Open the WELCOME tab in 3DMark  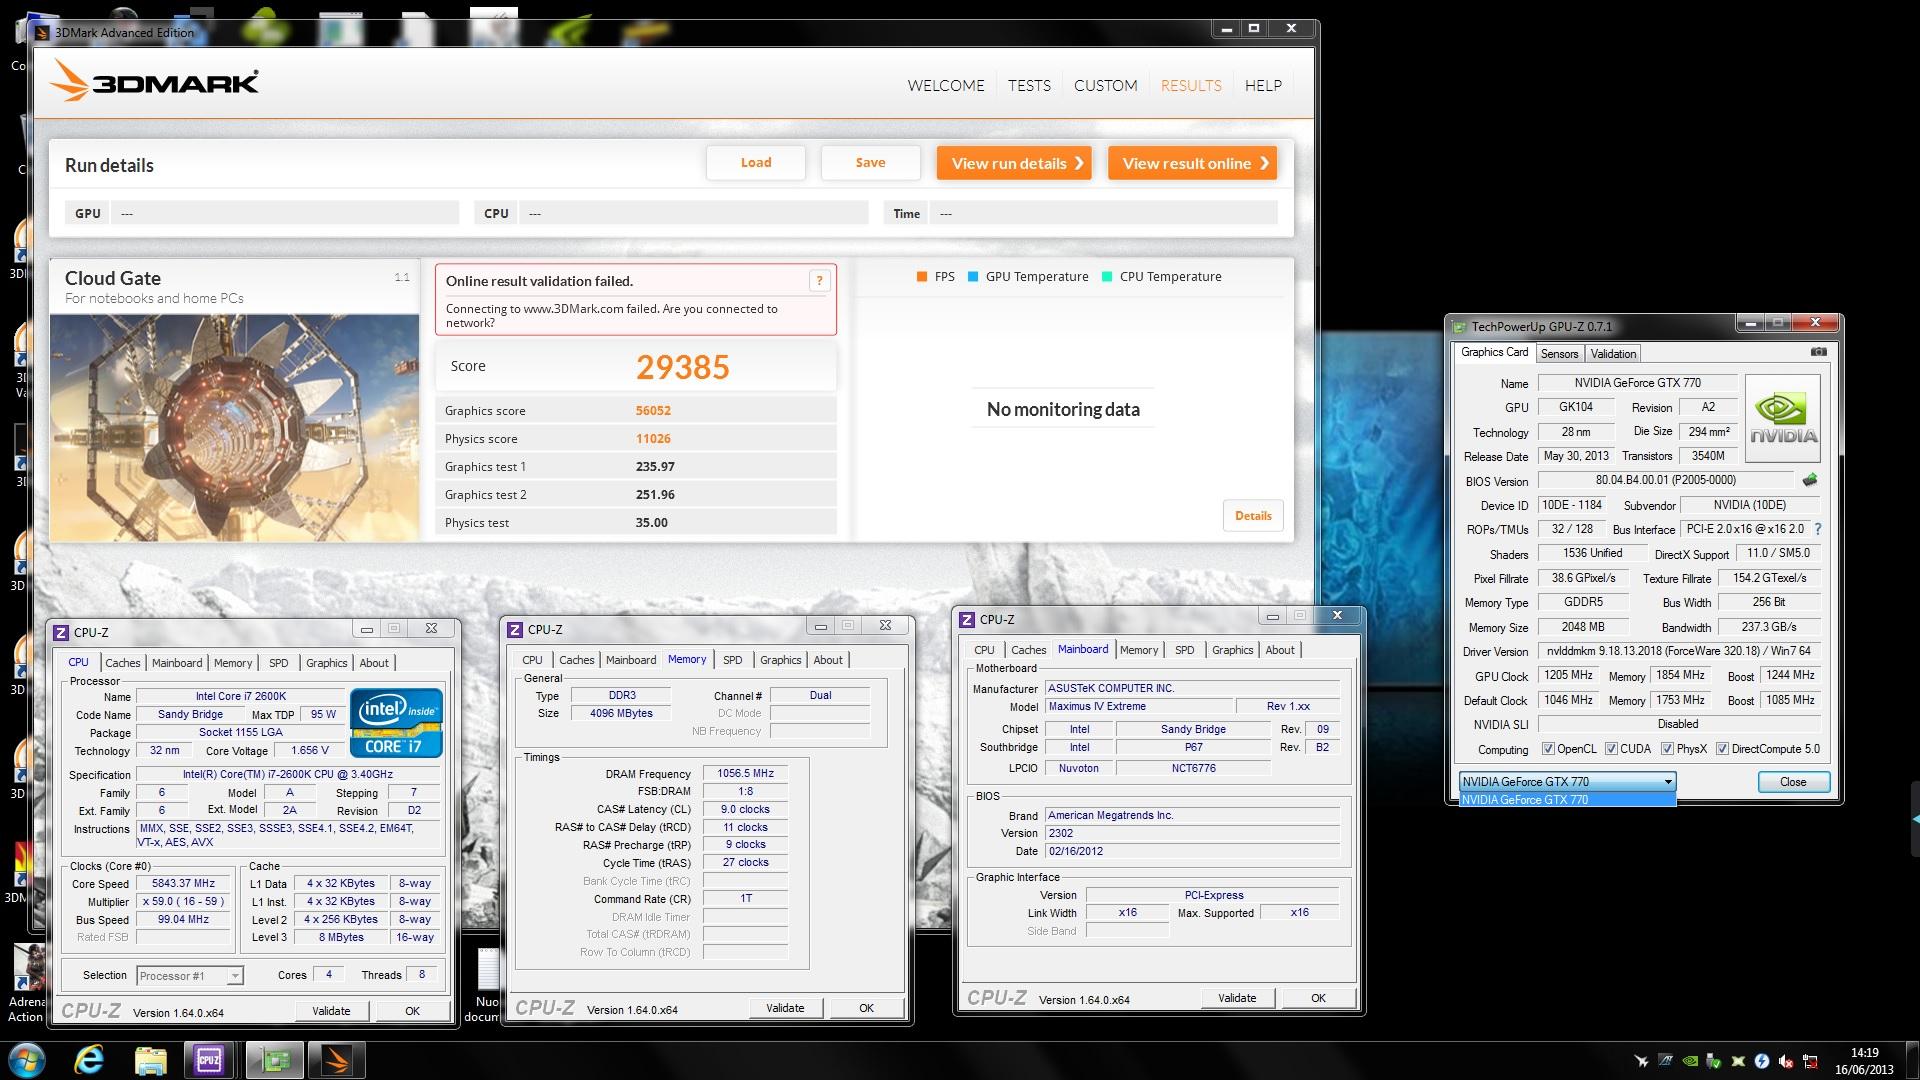pos(946,85)
